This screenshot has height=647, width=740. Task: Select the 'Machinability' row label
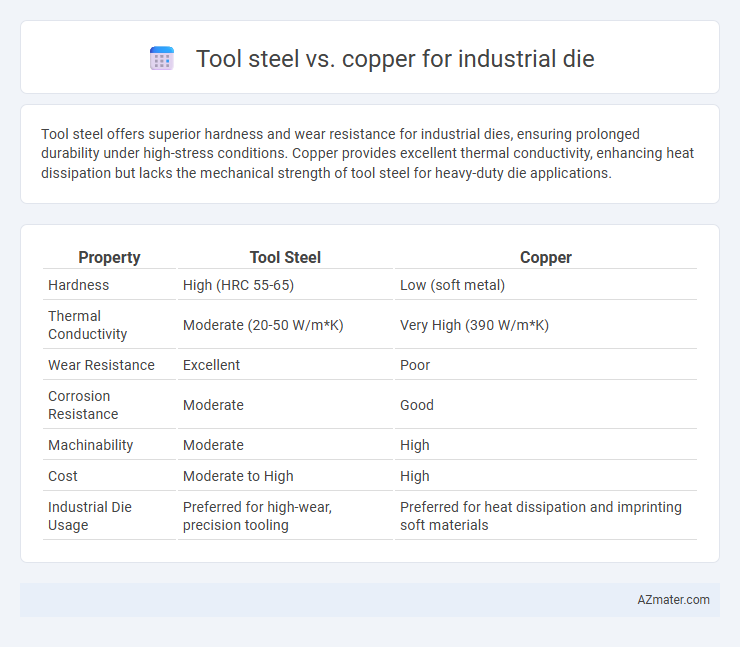click(x=91, y=445)
